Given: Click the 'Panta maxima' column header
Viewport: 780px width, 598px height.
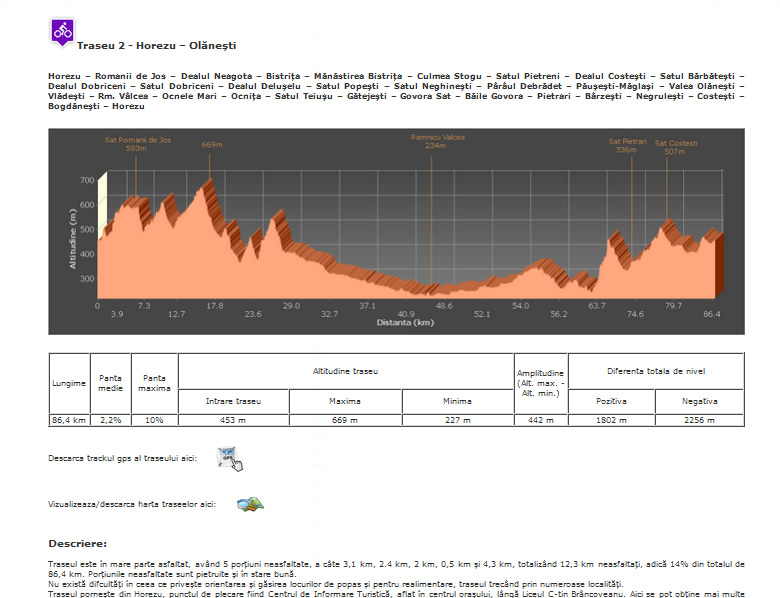Looking at the screenshot, I should coord(154,382).
